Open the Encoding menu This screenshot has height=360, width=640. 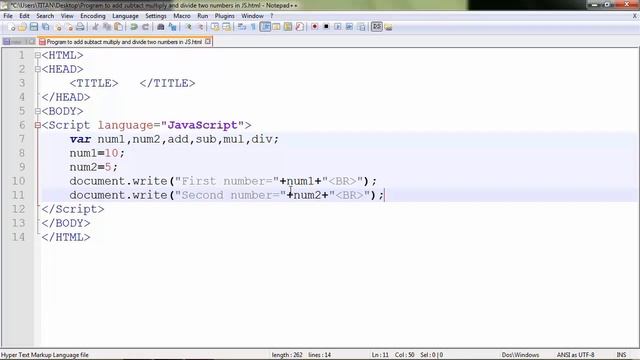pyautogui.click(x=93, y=16)
